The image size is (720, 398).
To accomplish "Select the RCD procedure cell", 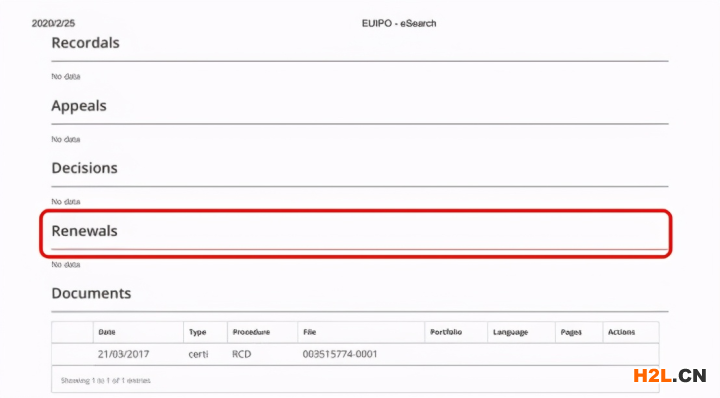I will (x=242, y=354).
